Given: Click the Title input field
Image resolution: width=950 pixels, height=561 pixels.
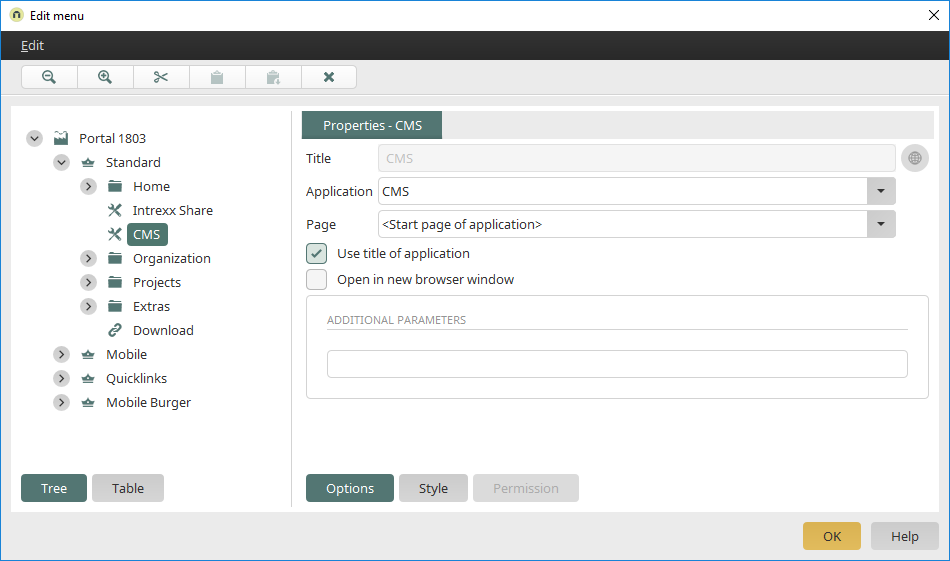Looking at the screenshot, I should pyautogui.click(x=637, y=158).
